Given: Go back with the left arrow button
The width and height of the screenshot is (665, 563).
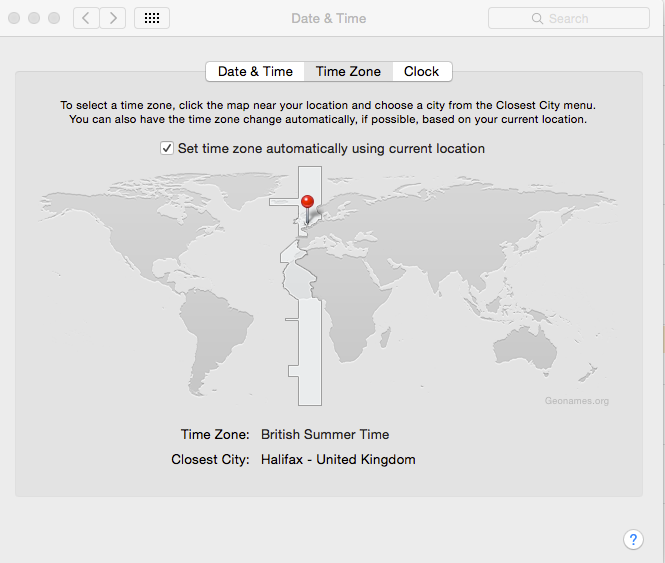Looking at the screenshot, I should pyautogui.click(x=86, y=18).
